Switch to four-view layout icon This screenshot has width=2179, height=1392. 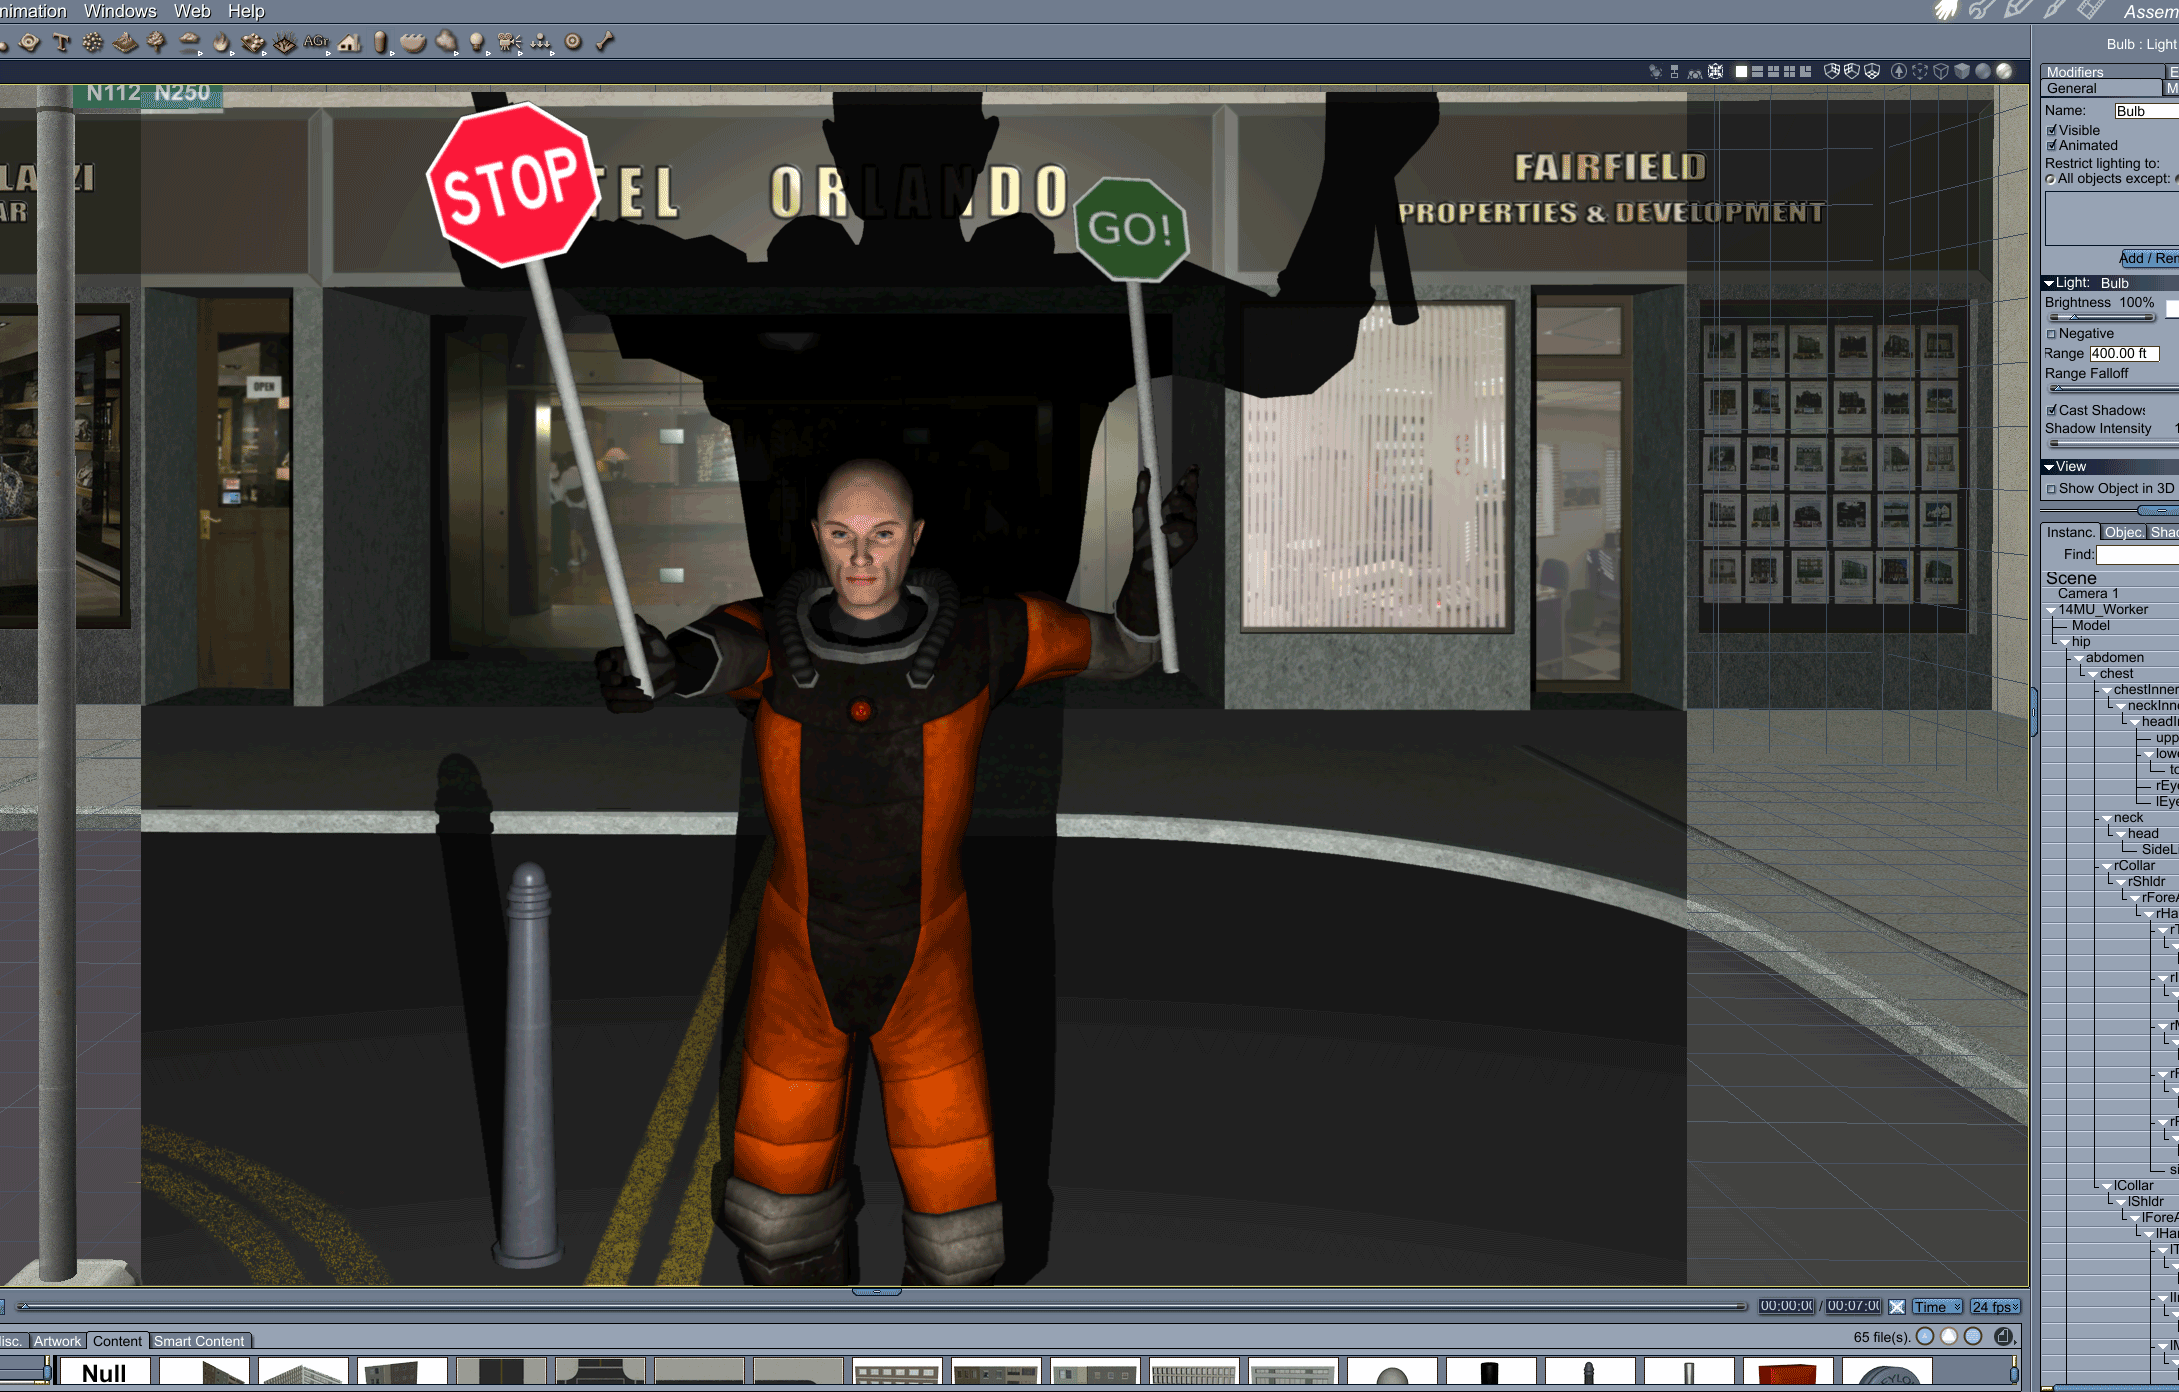(x=1789, y=72)
